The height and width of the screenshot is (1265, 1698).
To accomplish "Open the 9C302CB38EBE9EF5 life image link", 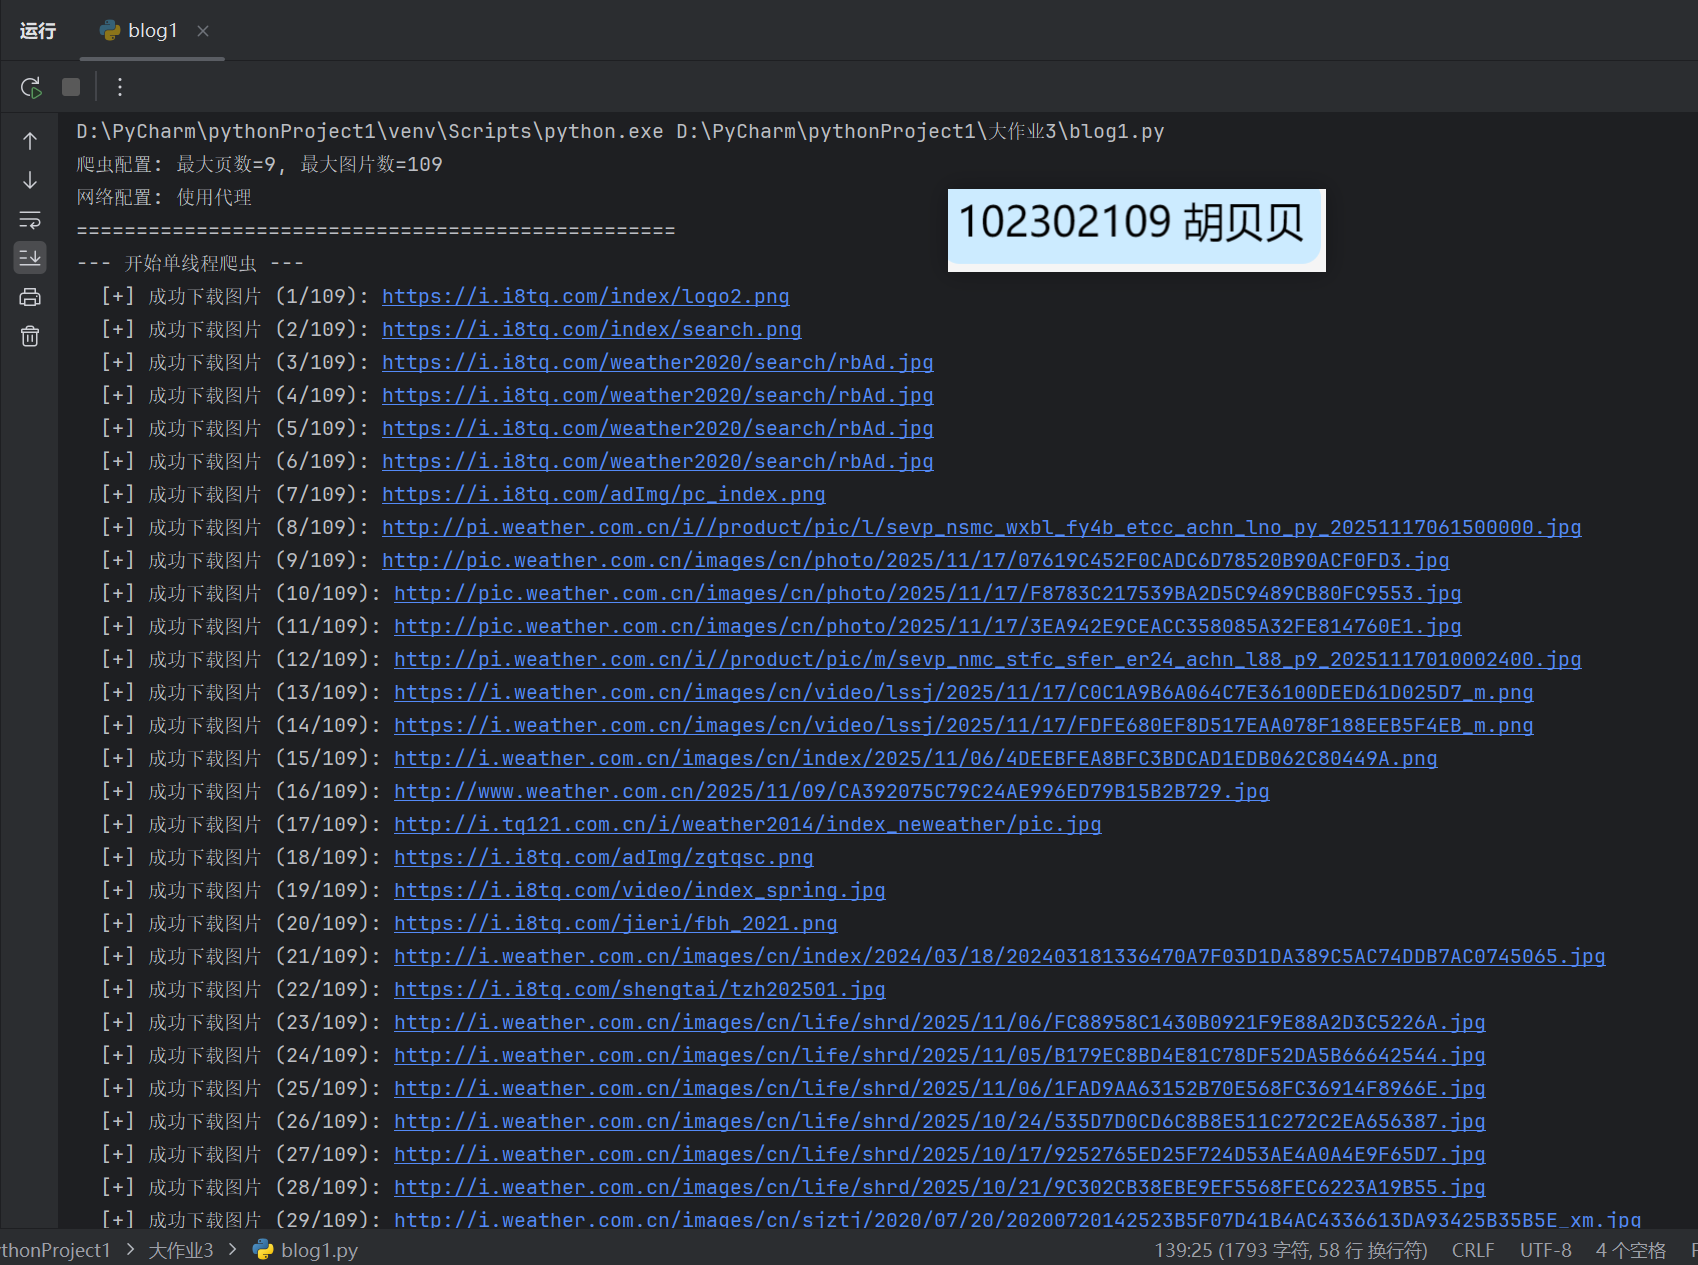I will click(940, 1188).
